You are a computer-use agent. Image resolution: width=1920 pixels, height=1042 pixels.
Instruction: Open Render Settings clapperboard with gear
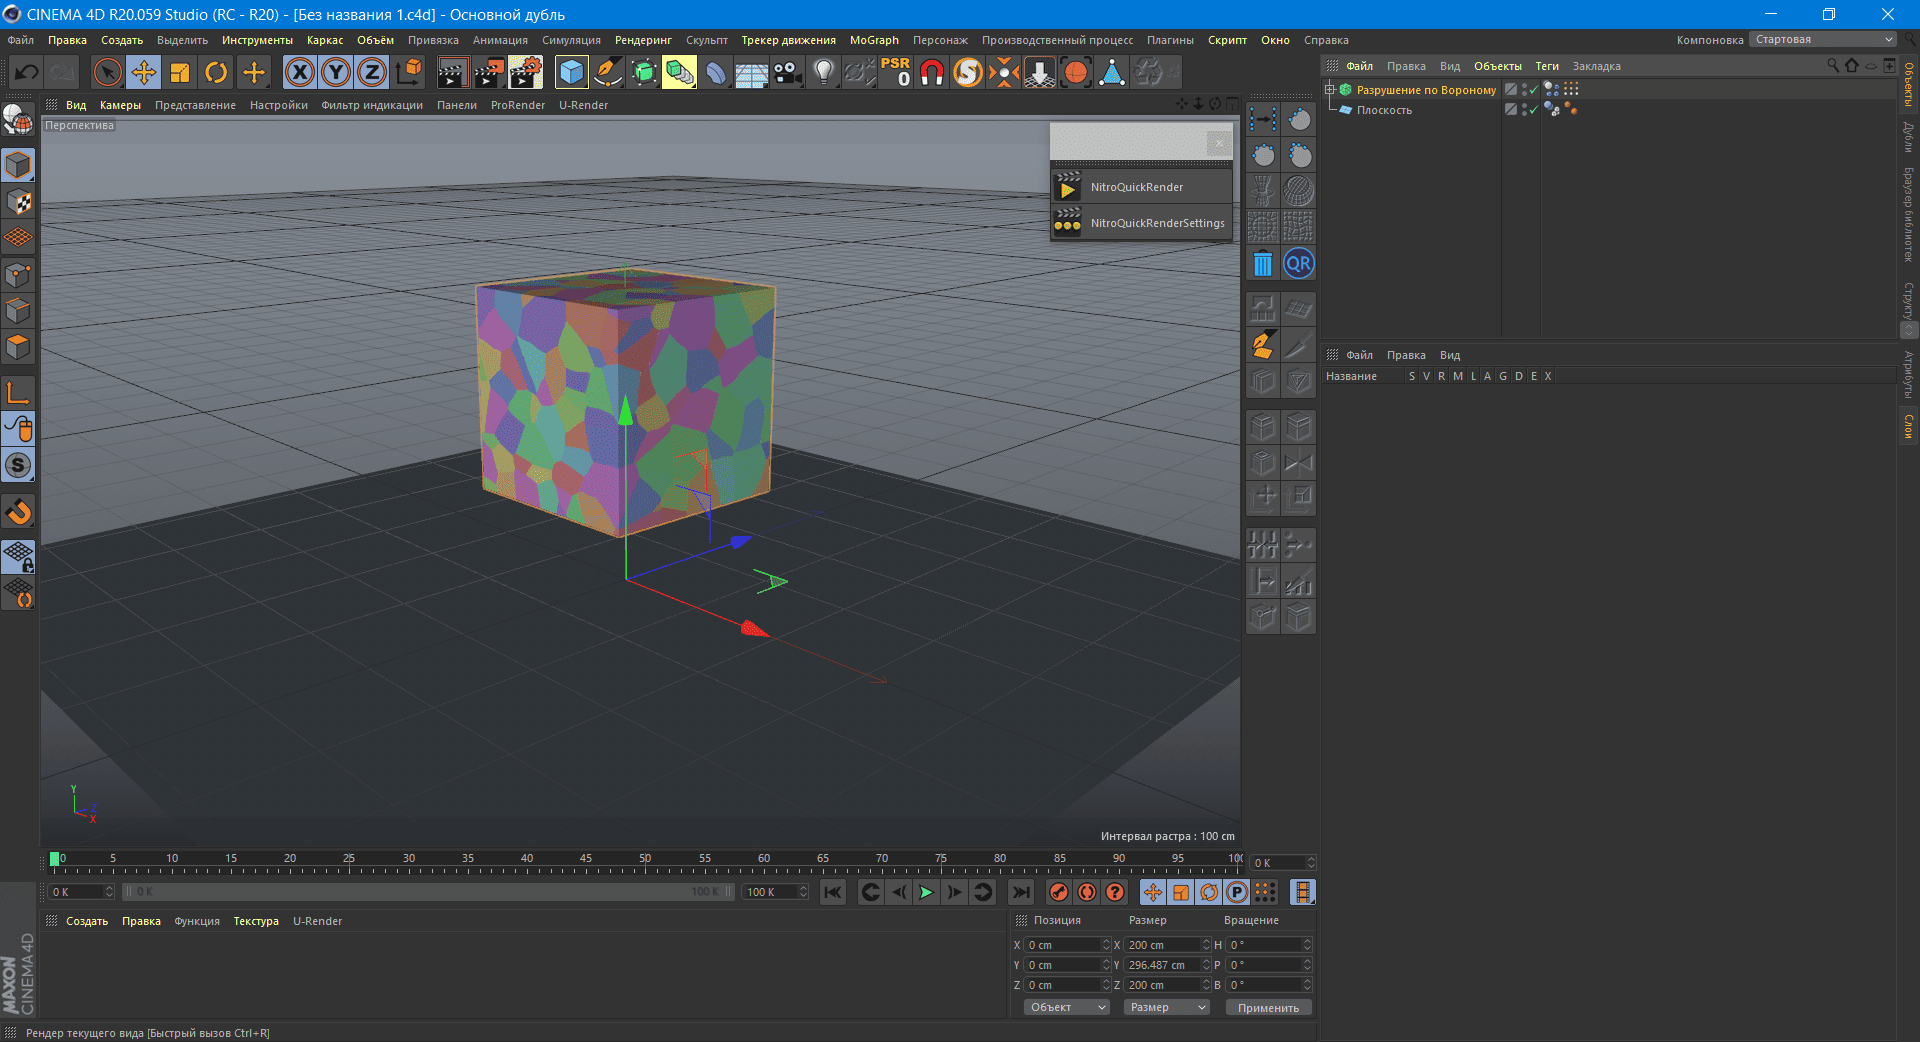526,72
